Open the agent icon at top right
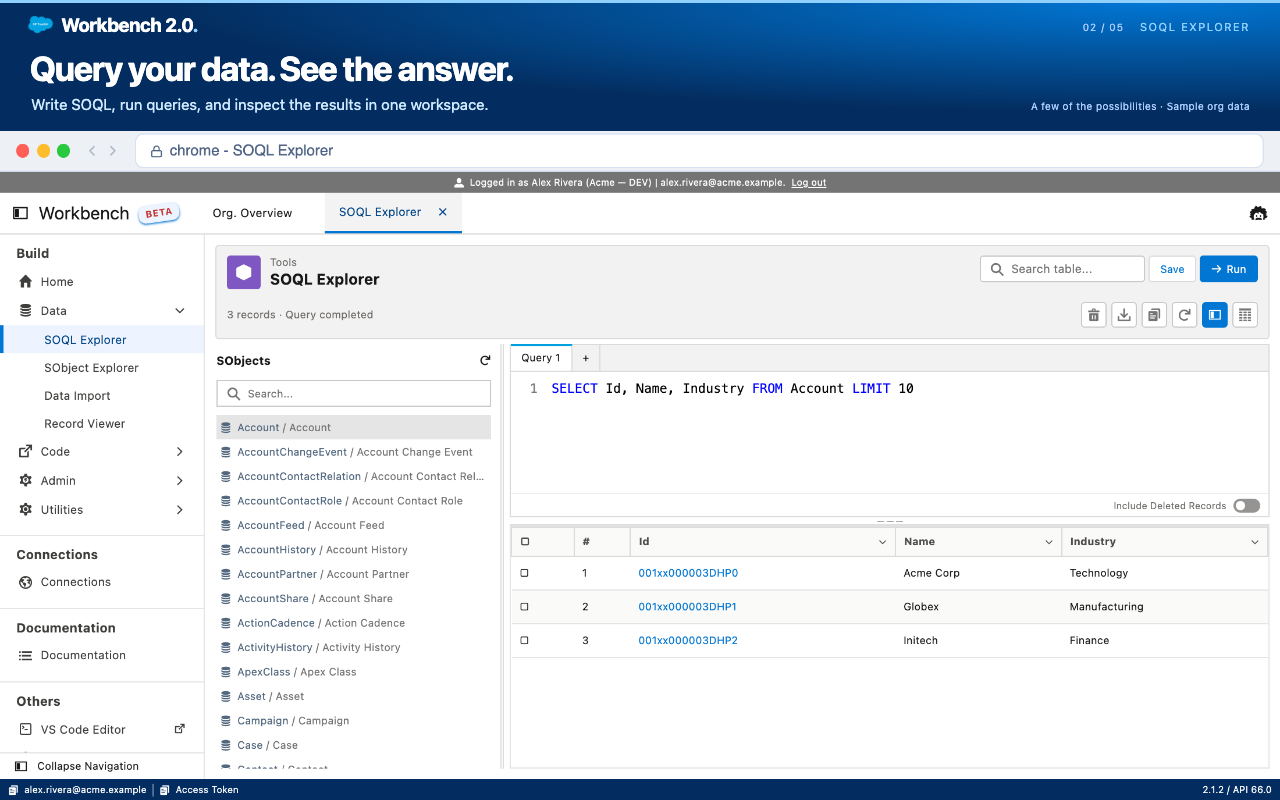Image resolution: width=1280 pixels, height=800 pixels. point(1258,213)
